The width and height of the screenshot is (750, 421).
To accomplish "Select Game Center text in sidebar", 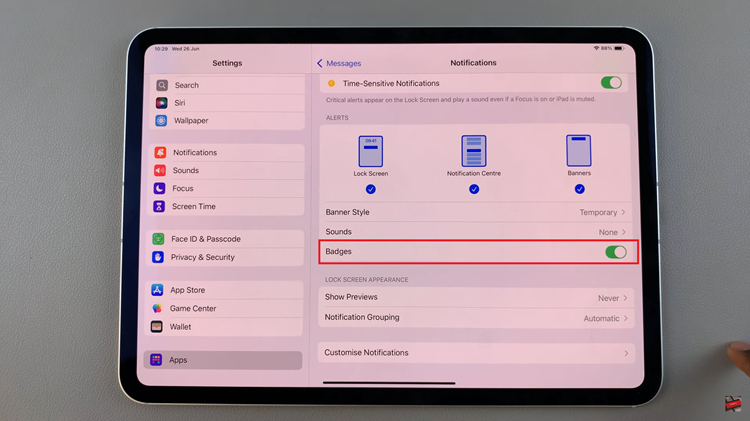I will coord(193,309).
